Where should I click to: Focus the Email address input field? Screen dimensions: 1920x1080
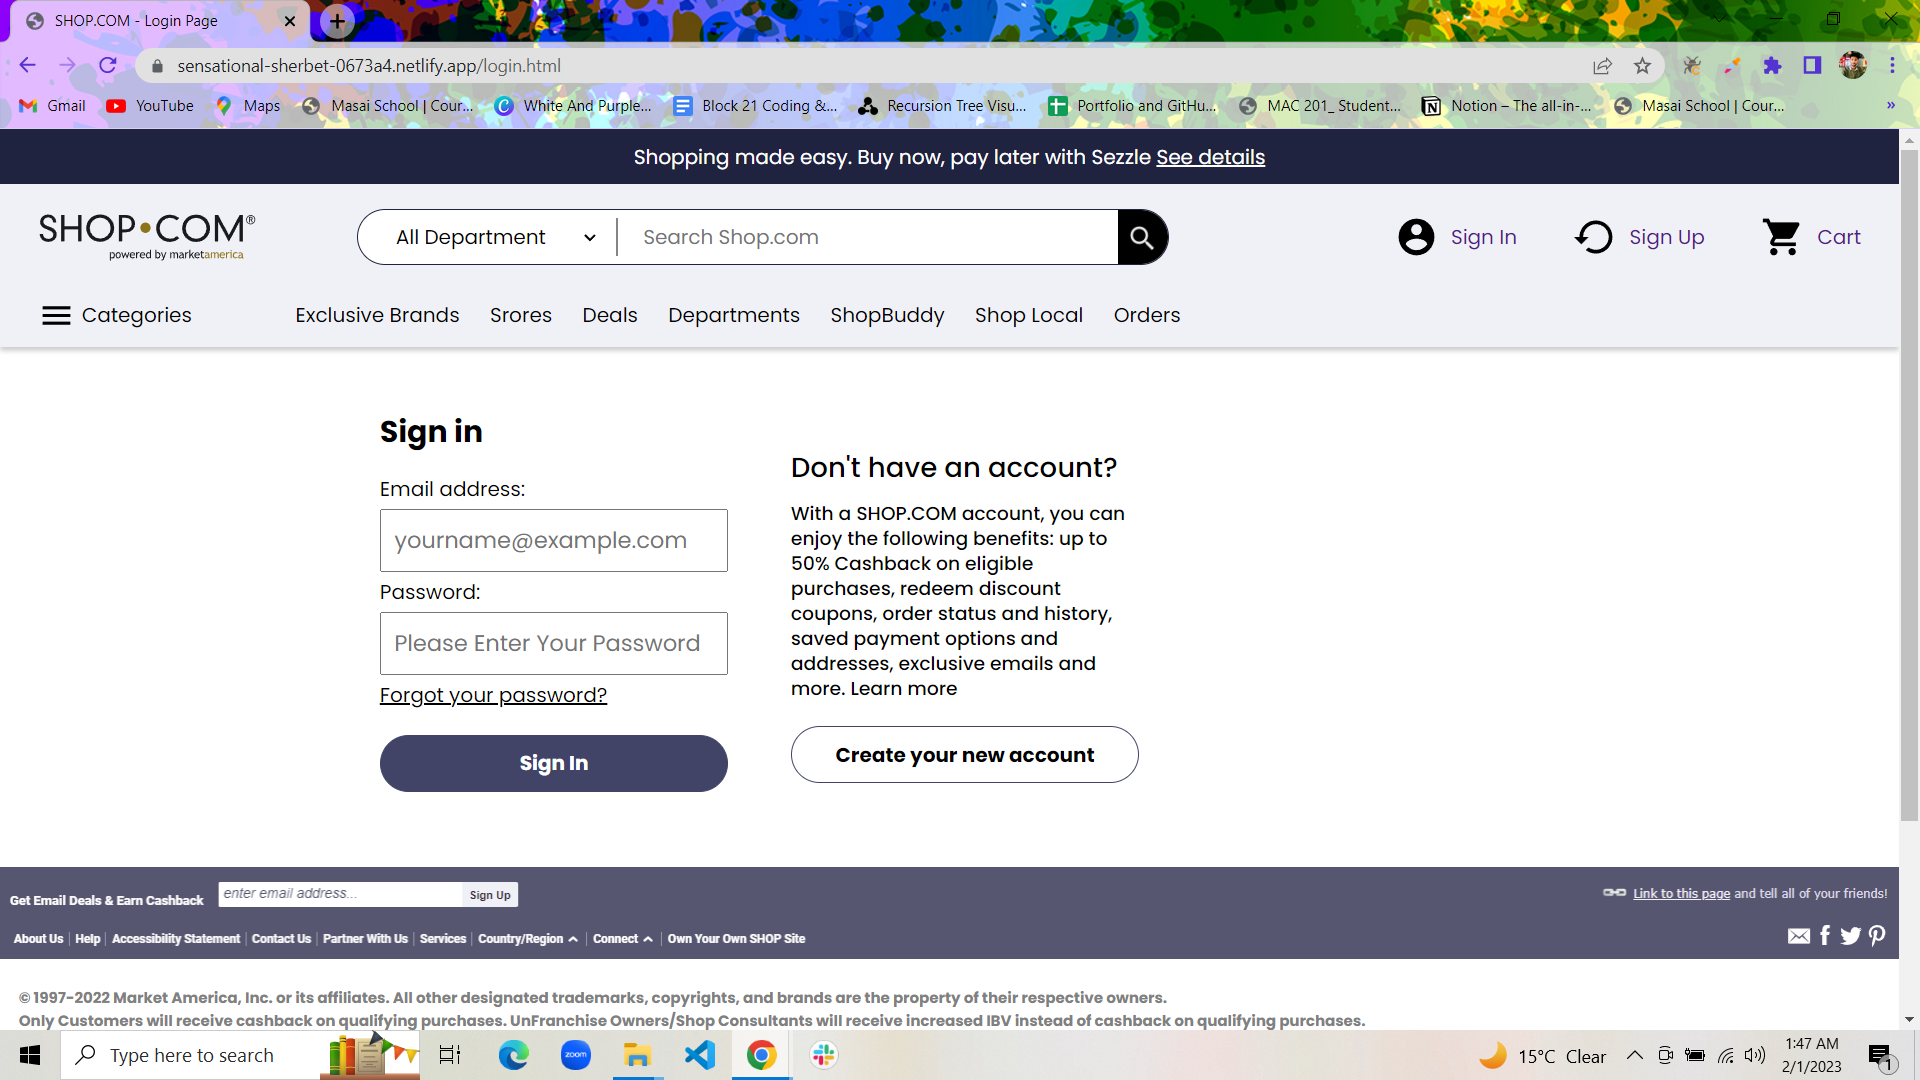554,541
